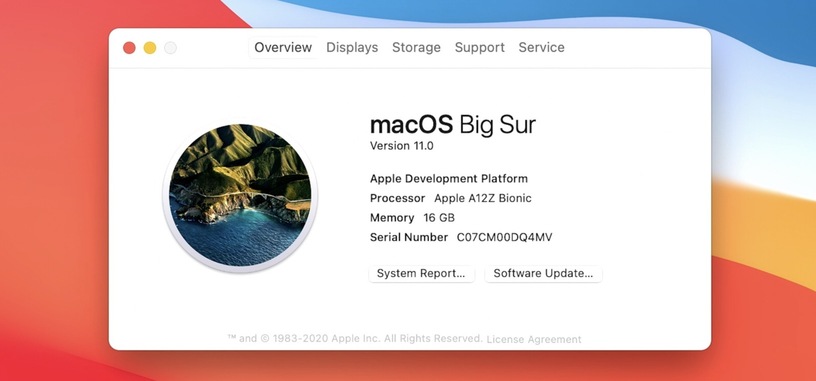Select serial number C07CM00DQ4MV

(x=504, y=237)
